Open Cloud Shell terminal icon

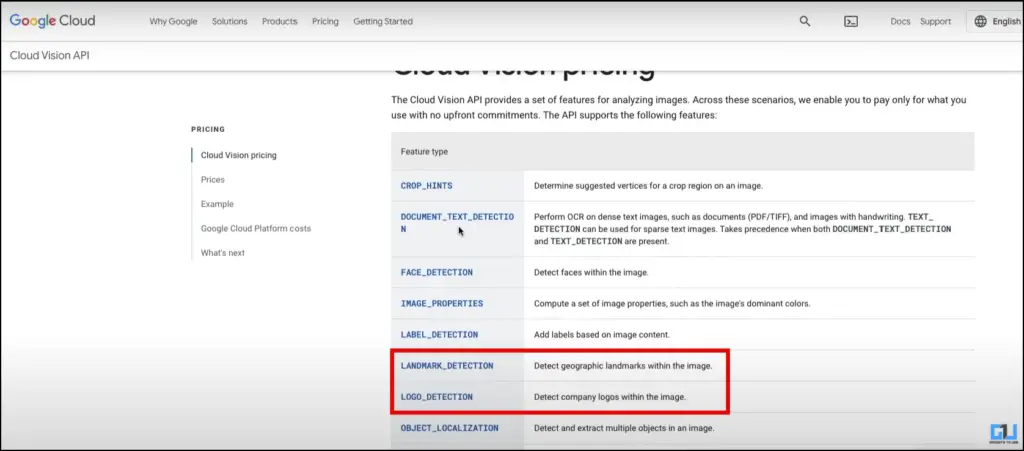click(x=850, y=21)
